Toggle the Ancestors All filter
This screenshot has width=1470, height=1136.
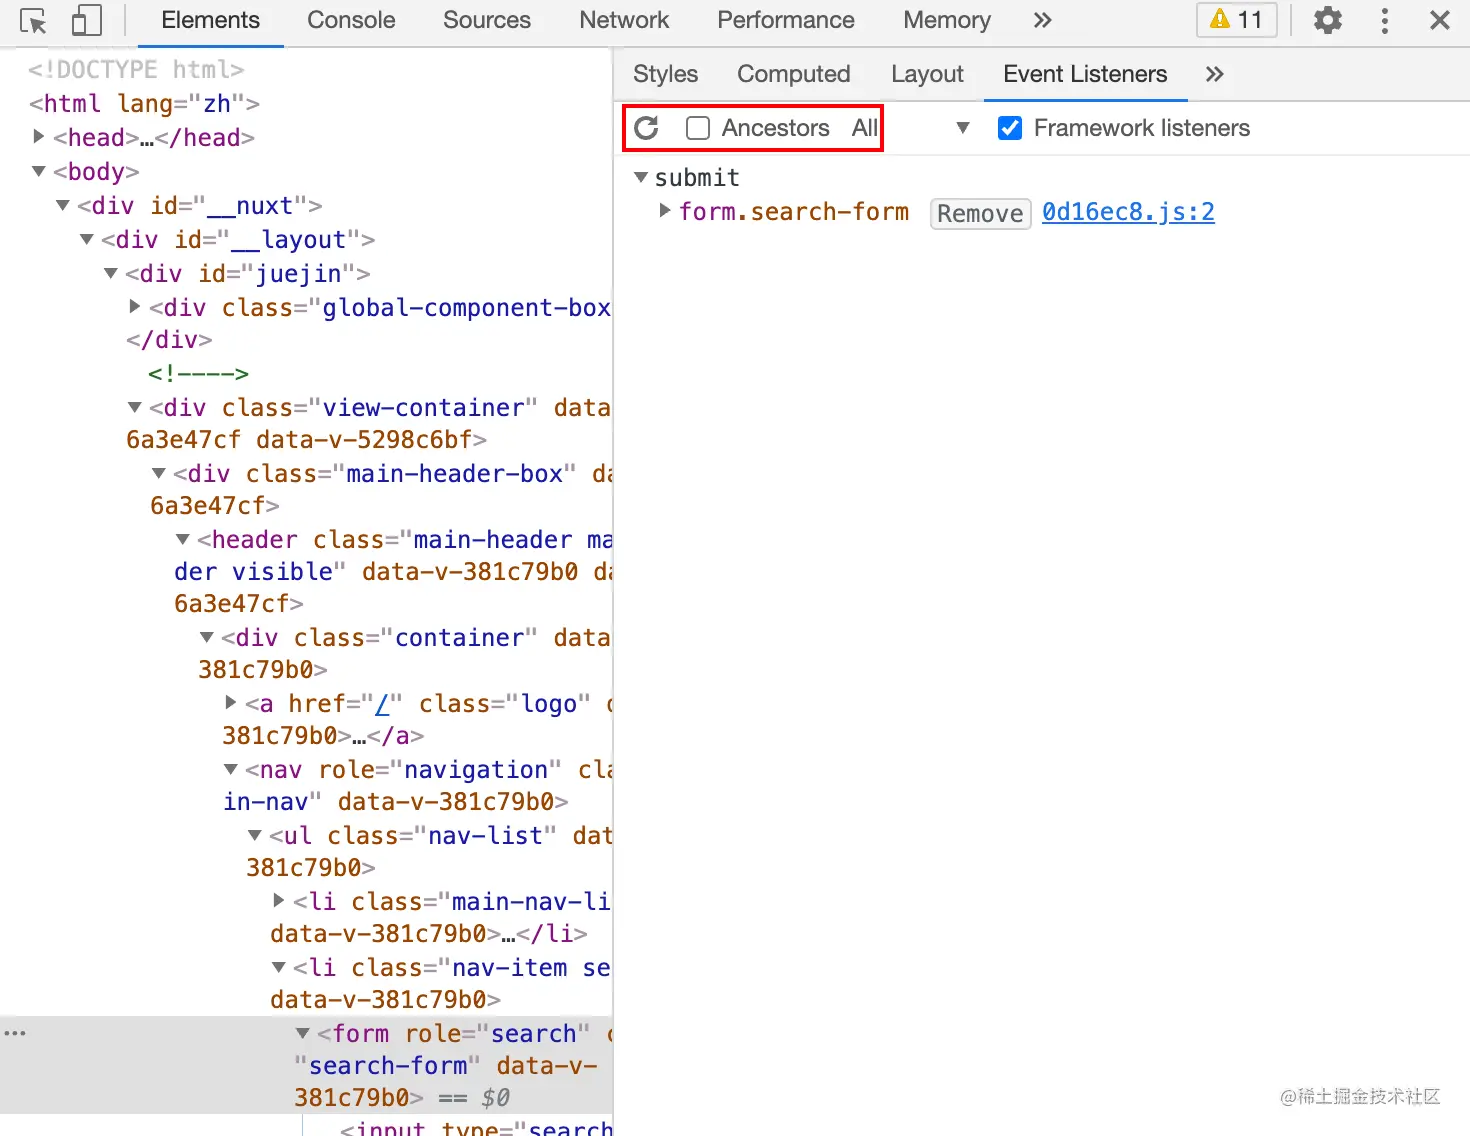864,128
